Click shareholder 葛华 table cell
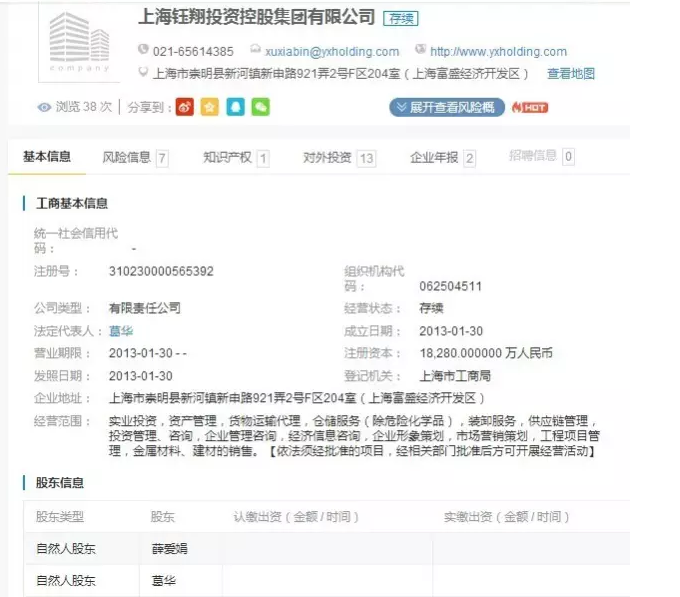 pyautogui.click(x=164, y=581)
